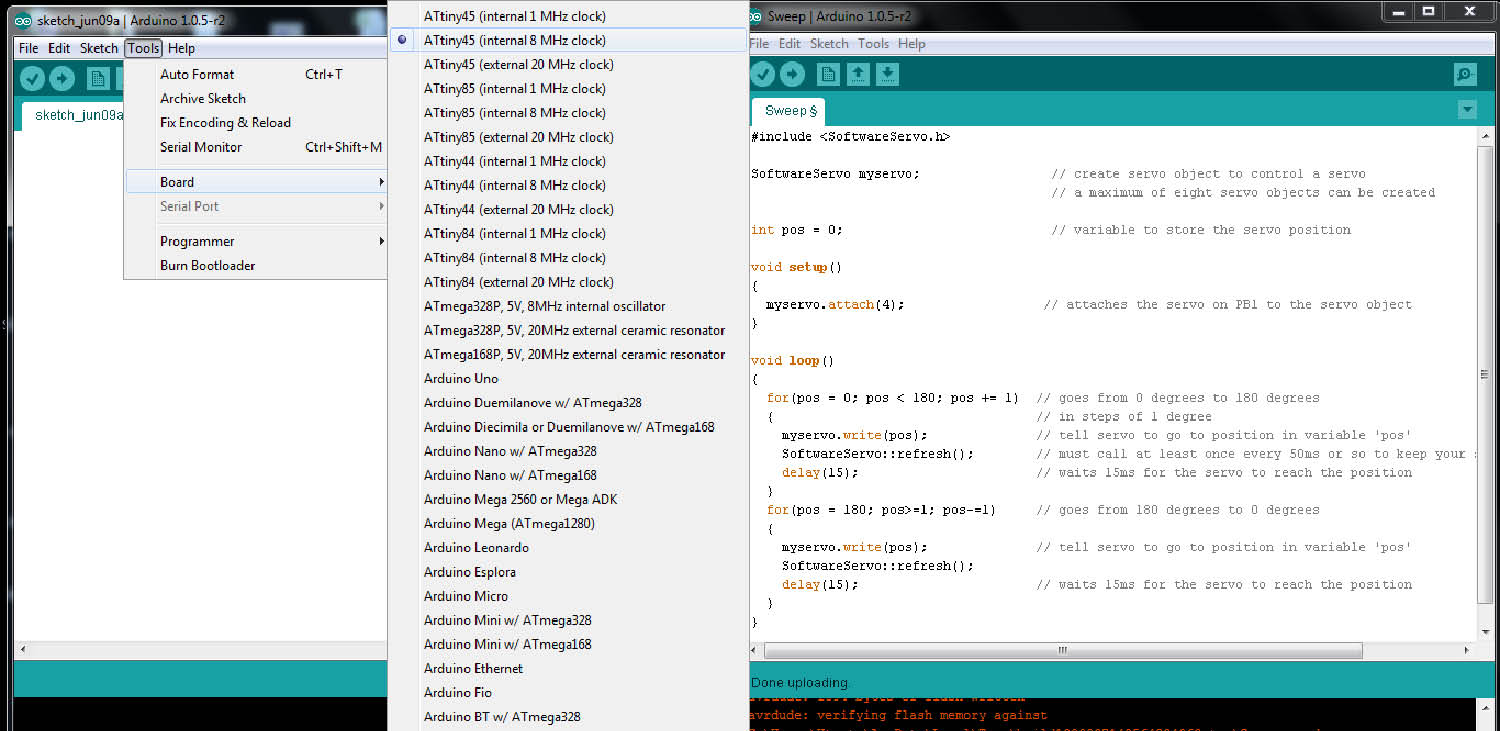Select ATtiny45 internal 1 MHz clock board
This screenshot has width=1500, height=731.
[568, 16]
